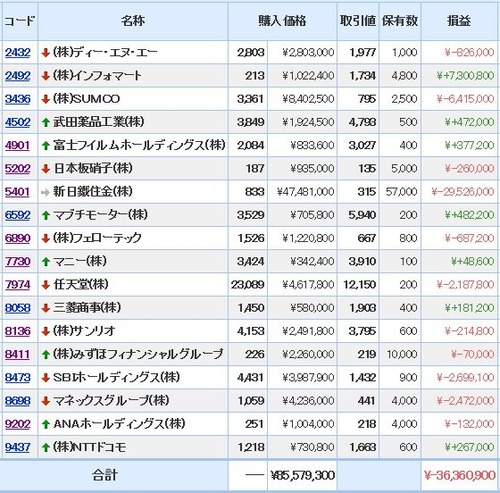Click profit value ¥+7,300,800
This screenshot has width=500, height=493.
[465, 76]
